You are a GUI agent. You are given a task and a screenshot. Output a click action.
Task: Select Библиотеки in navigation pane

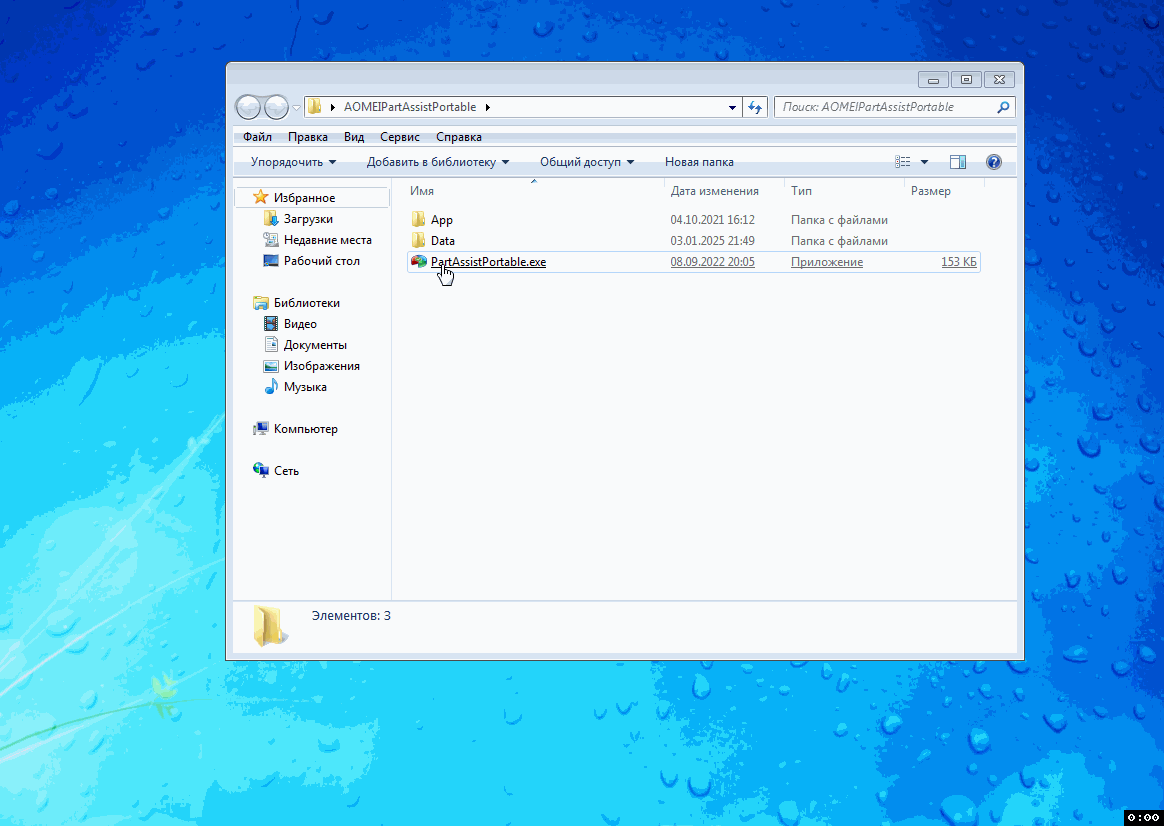[307, 303]
